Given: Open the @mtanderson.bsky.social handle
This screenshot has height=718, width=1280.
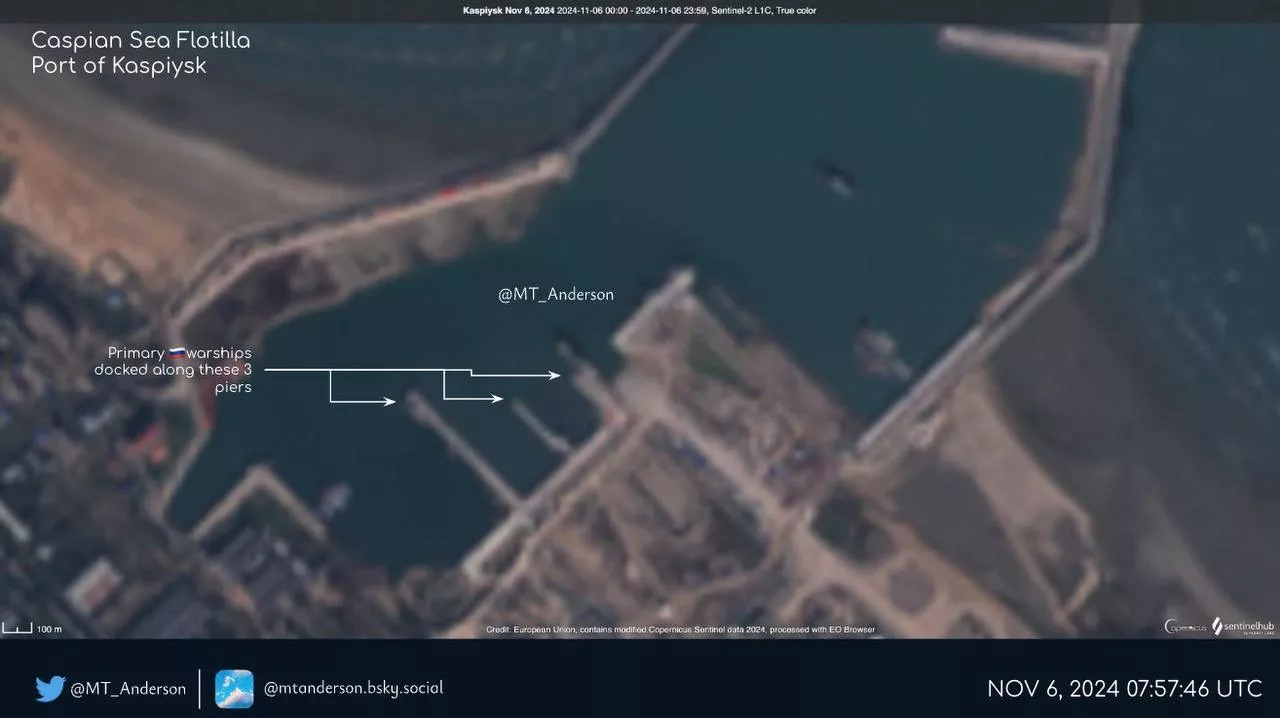Looking at the screenshot, I should (353, 688).
